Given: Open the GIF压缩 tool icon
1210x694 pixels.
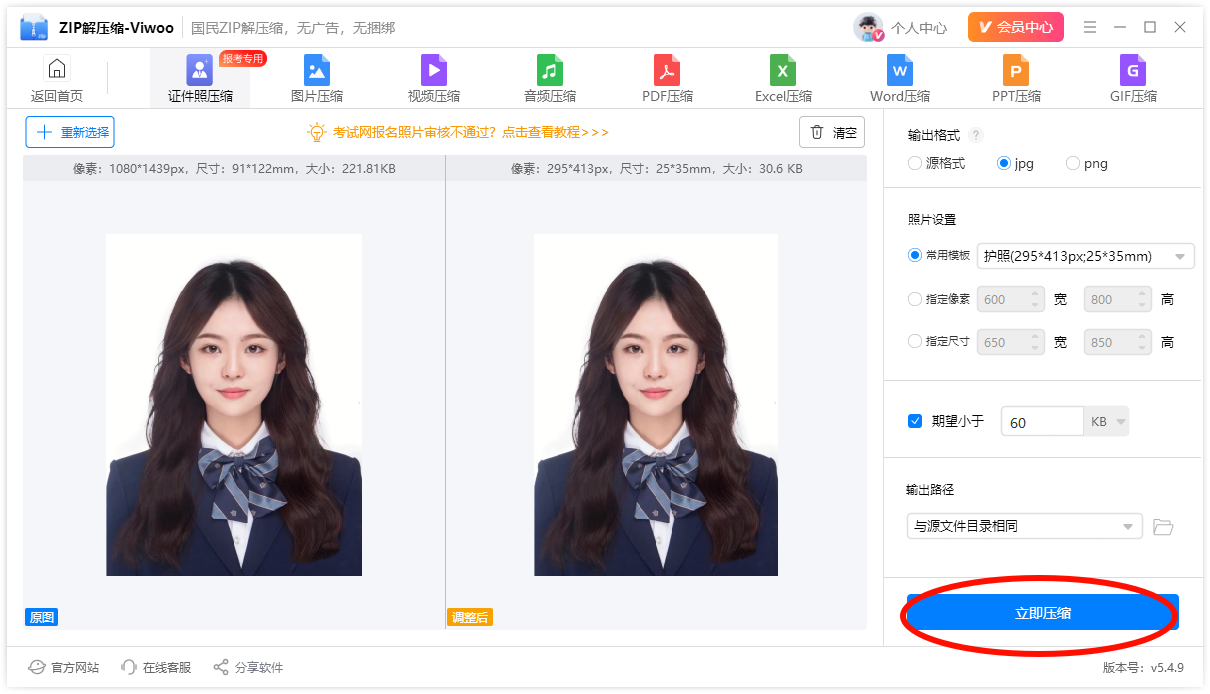Looking at the screenshot, I should [1133, 70].
